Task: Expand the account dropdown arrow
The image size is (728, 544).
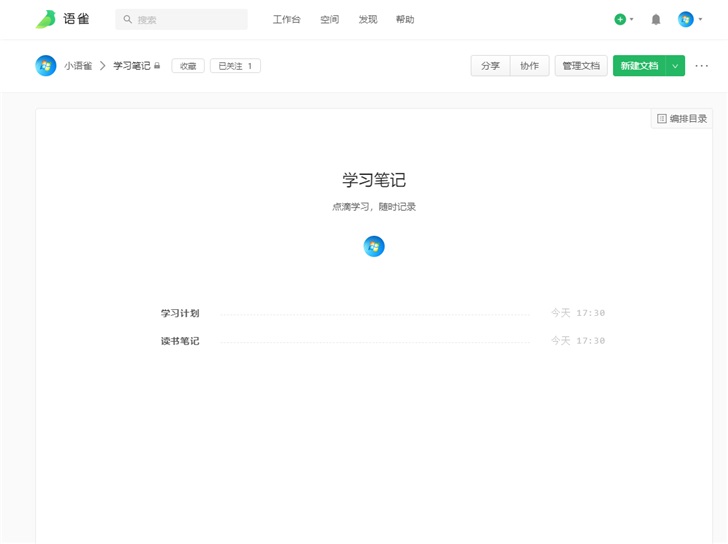Action: click(x=700, y=19)
